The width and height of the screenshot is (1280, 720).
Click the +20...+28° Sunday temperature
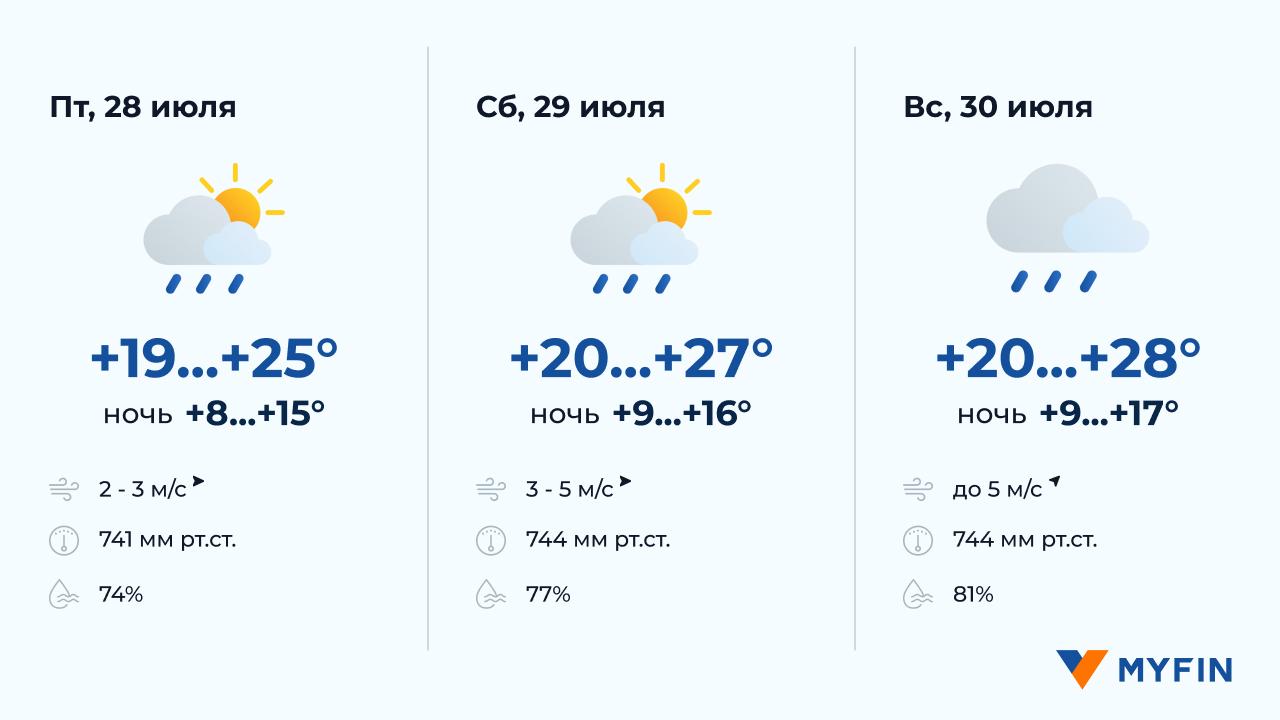[x=1067, y=358]
